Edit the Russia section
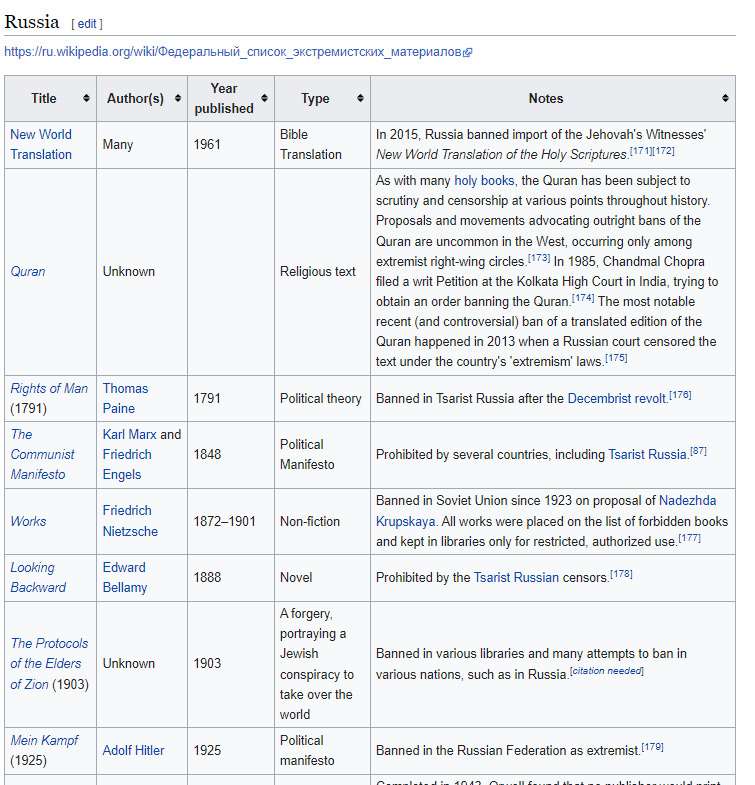This screenshot has width=755, height=785. (87, 24)
